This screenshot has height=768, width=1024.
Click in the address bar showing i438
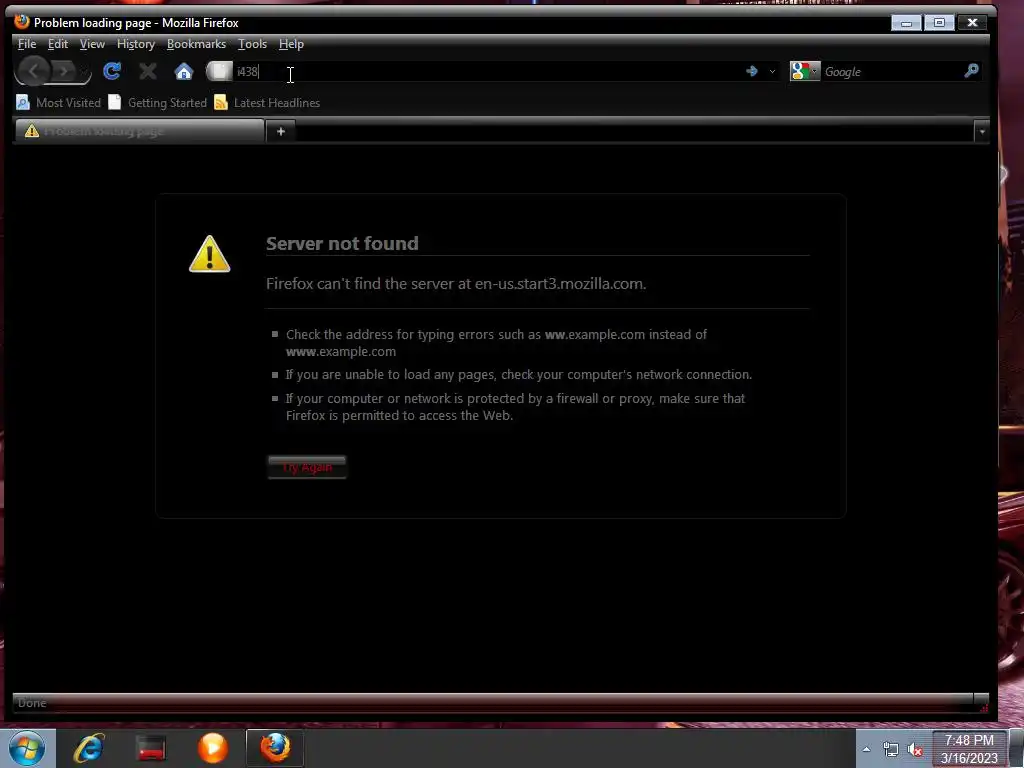[x=488, y=71]
